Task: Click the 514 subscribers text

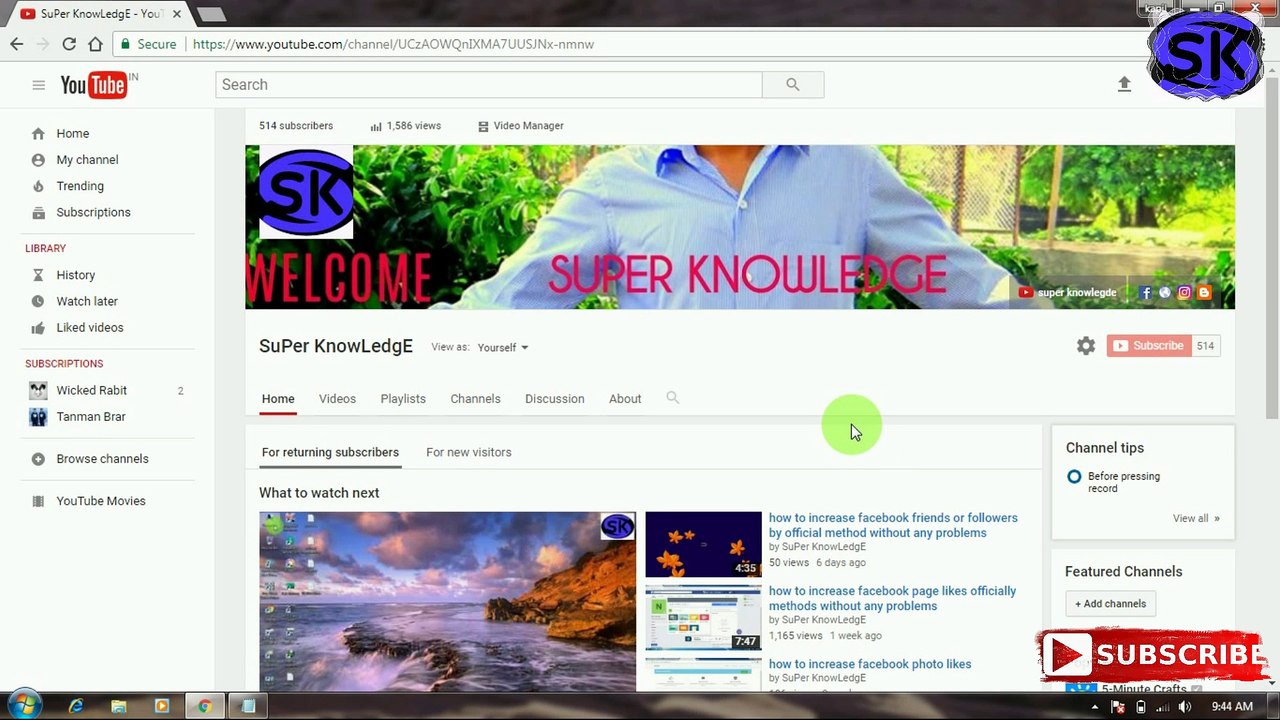Action: pyautogui.click(x=296, y=126)
